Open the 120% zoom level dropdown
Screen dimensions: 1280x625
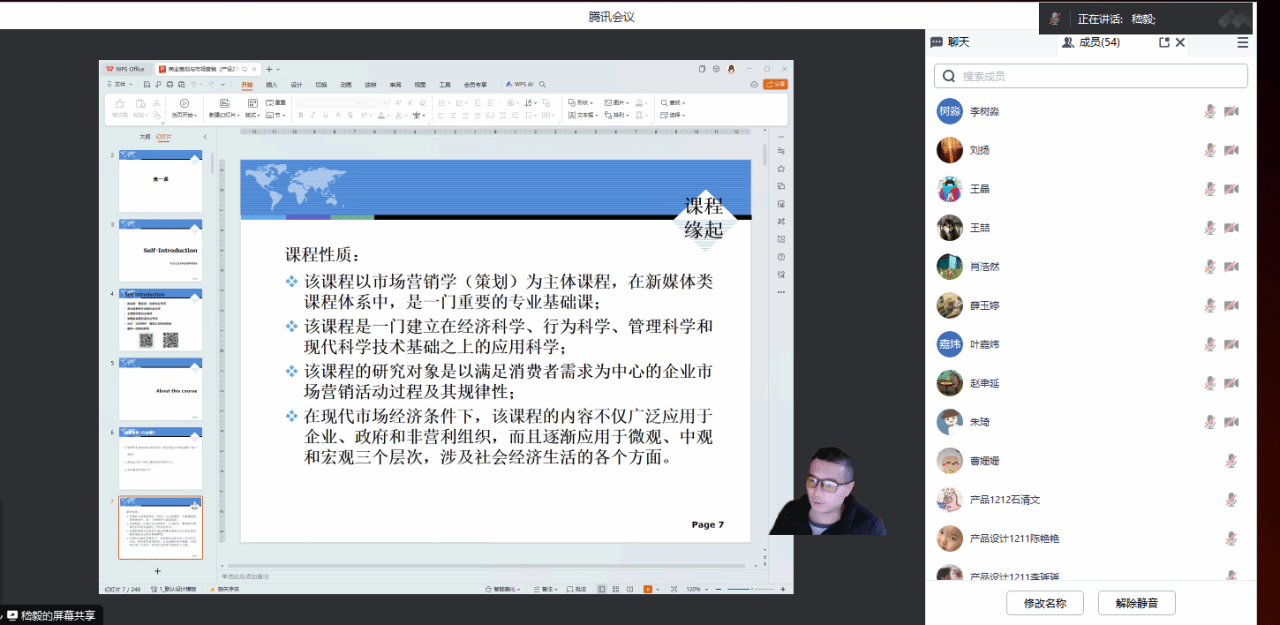tap(696, 589)
